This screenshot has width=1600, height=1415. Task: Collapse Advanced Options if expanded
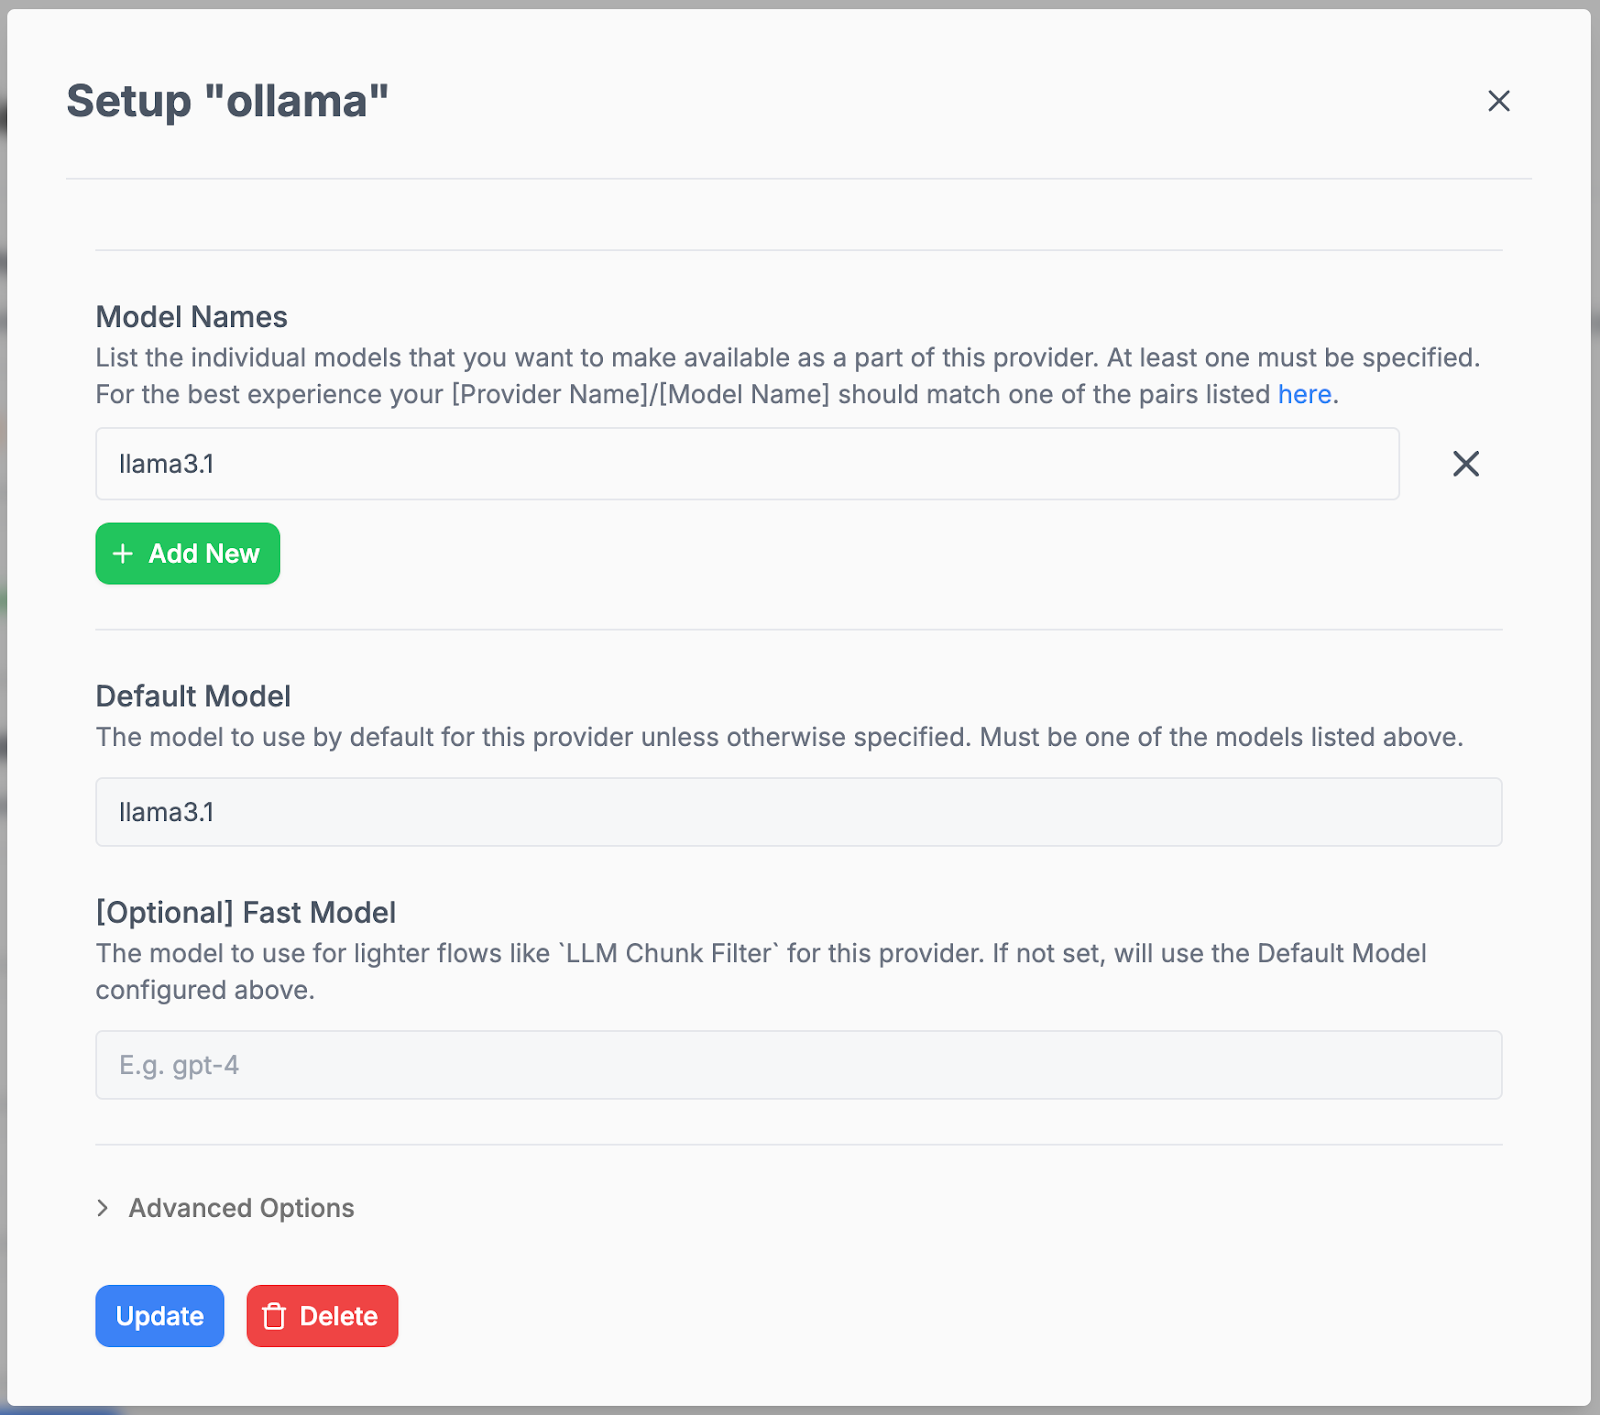(x=240, y=1208)
